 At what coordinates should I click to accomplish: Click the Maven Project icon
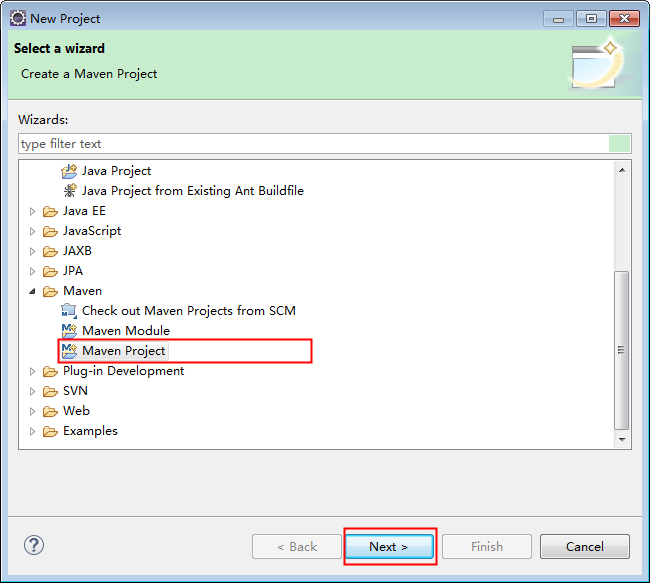[x=69, y=351]
